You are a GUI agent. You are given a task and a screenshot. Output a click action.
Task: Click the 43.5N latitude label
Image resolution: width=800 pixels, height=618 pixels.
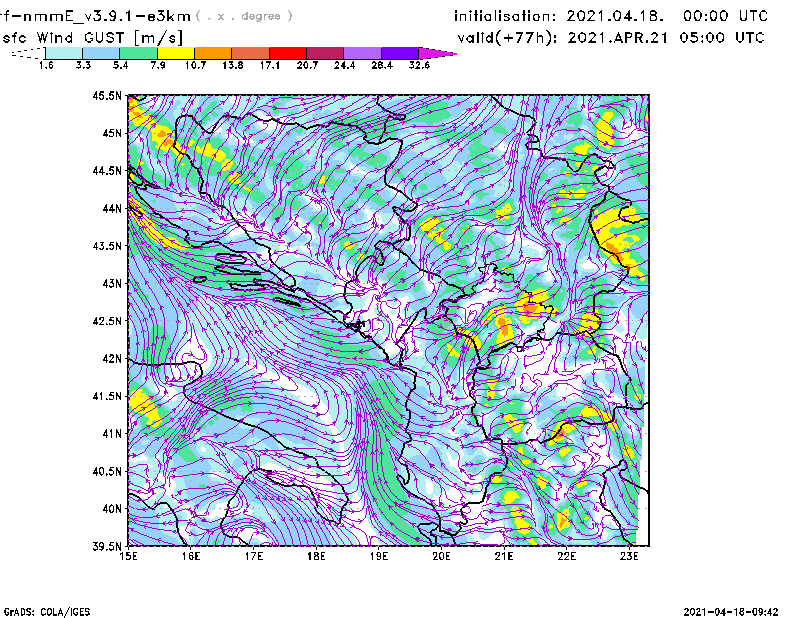pyautogui.click(x=107, y=246)
